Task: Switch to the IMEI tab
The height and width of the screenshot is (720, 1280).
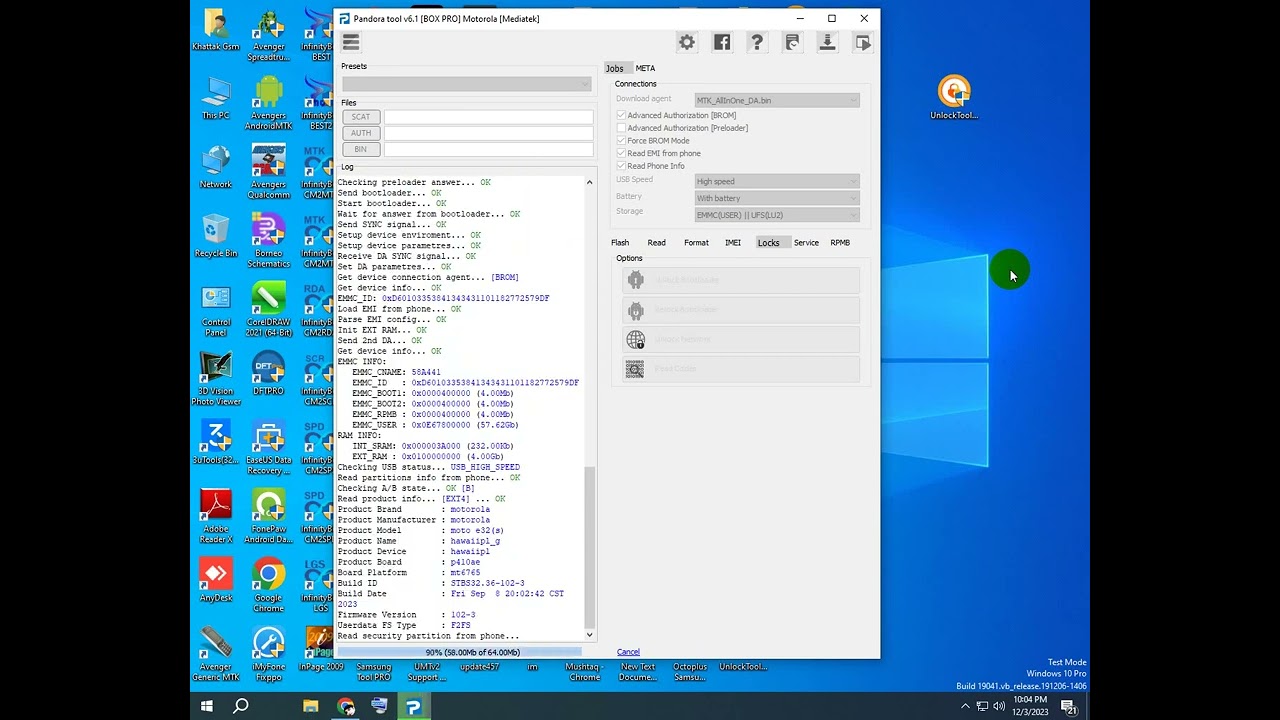Action: (733, 242)
